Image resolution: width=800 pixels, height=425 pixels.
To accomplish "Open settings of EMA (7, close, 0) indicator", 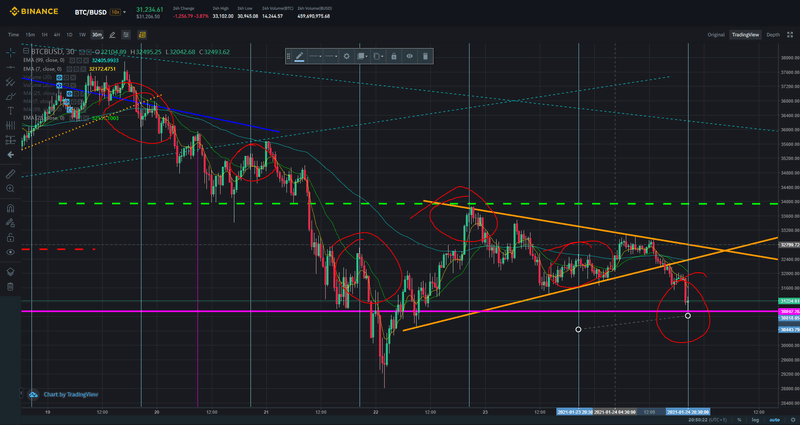I will coord(75,68).
